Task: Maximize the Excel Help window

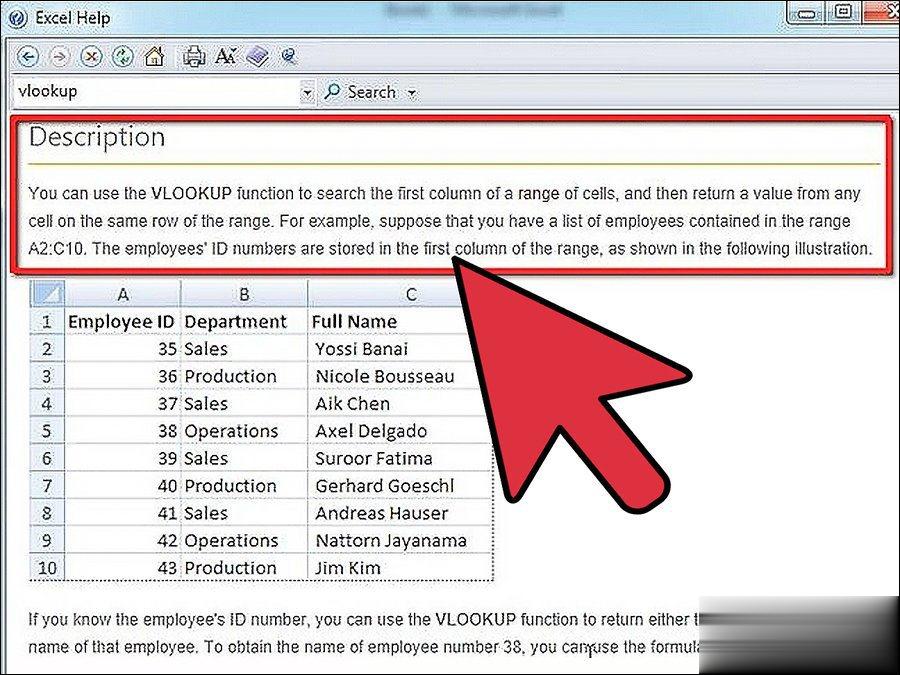Action: pyautogui.click(x=842, y=13)
